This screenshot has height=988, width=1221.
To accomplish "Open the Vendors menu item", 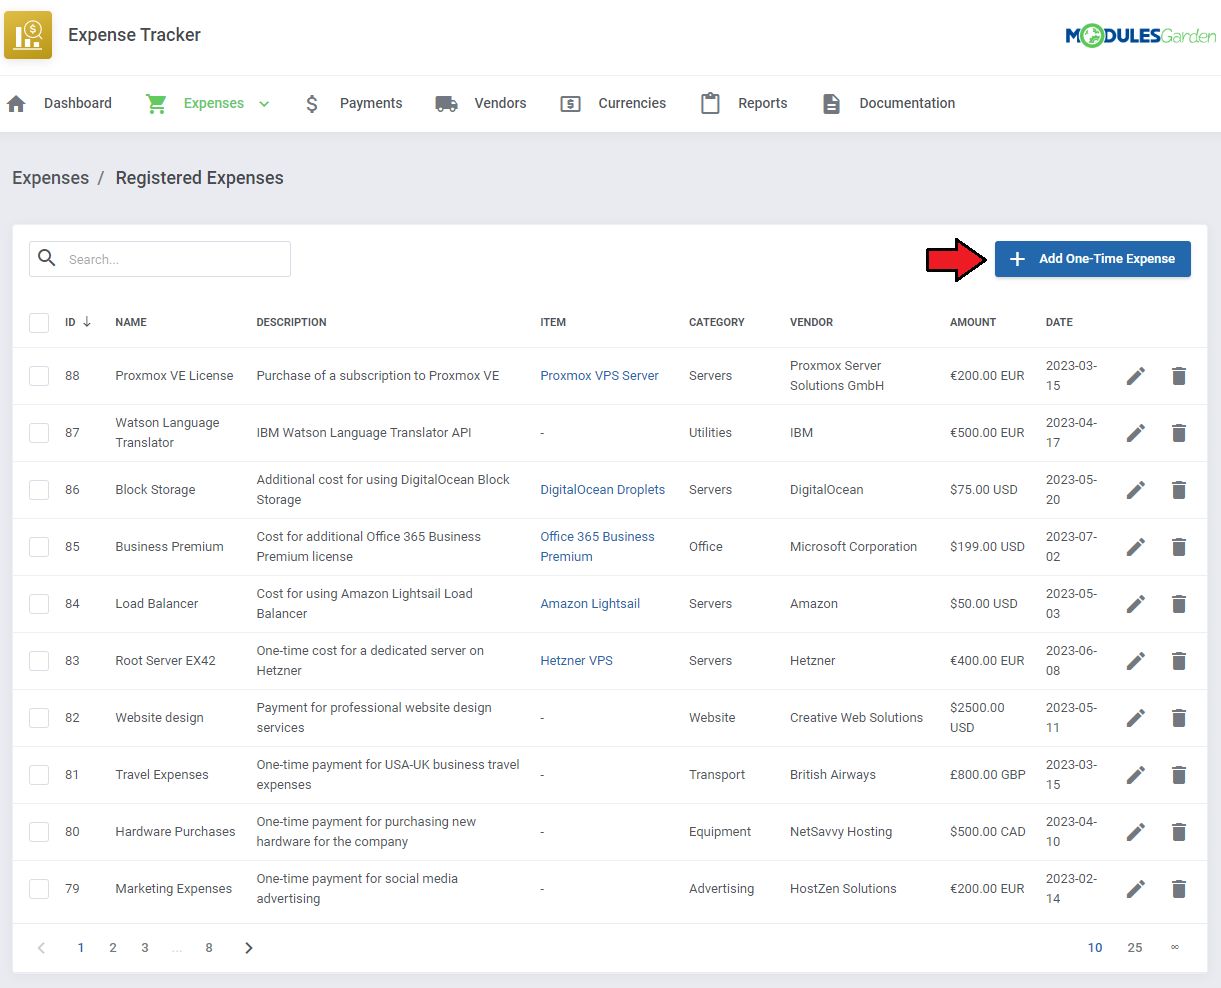I will 500,104.
